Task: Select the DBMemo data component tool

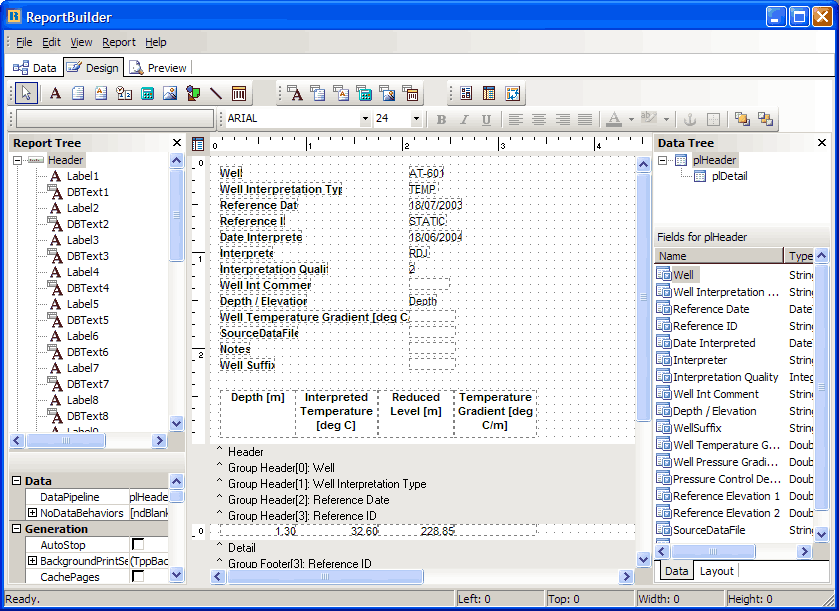Action: click(318, 93)
